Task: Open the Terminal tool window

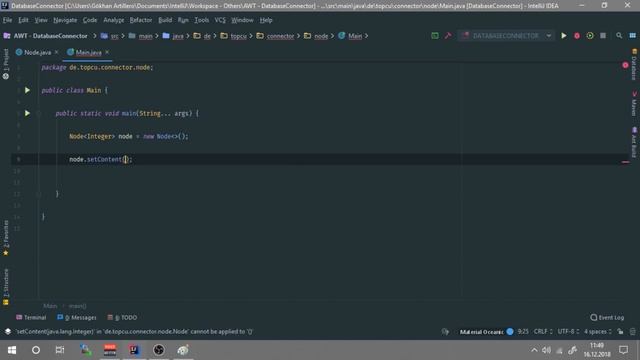Action: click(x=31, y=317)
